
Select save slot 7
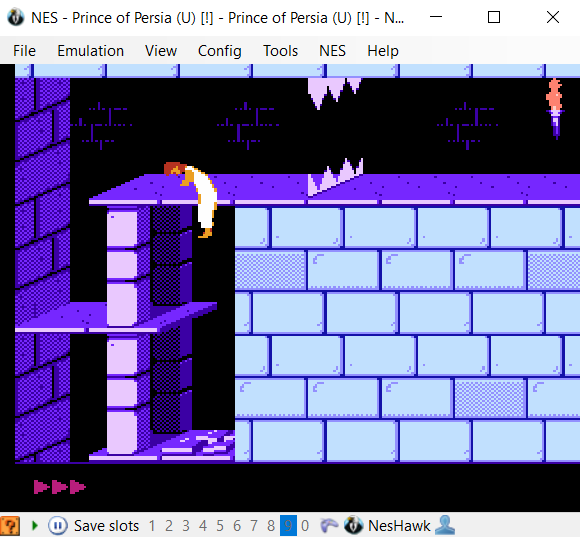point(254,526)
